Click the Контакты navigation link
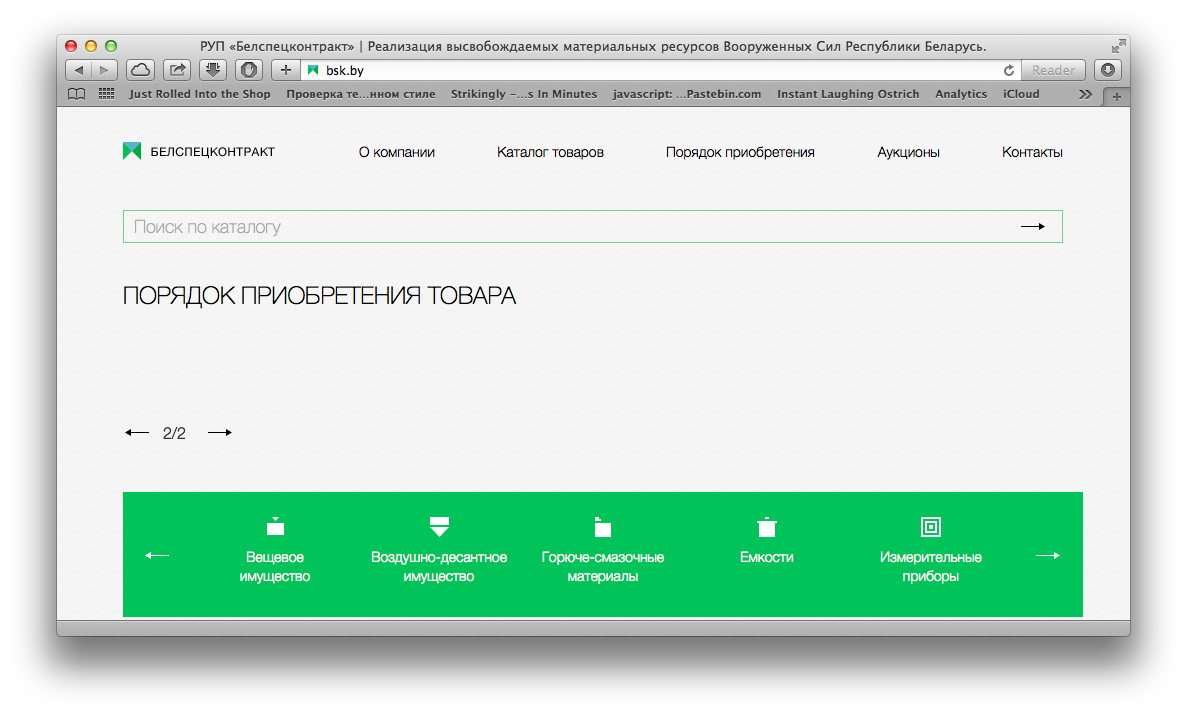 click(1032, 152)
